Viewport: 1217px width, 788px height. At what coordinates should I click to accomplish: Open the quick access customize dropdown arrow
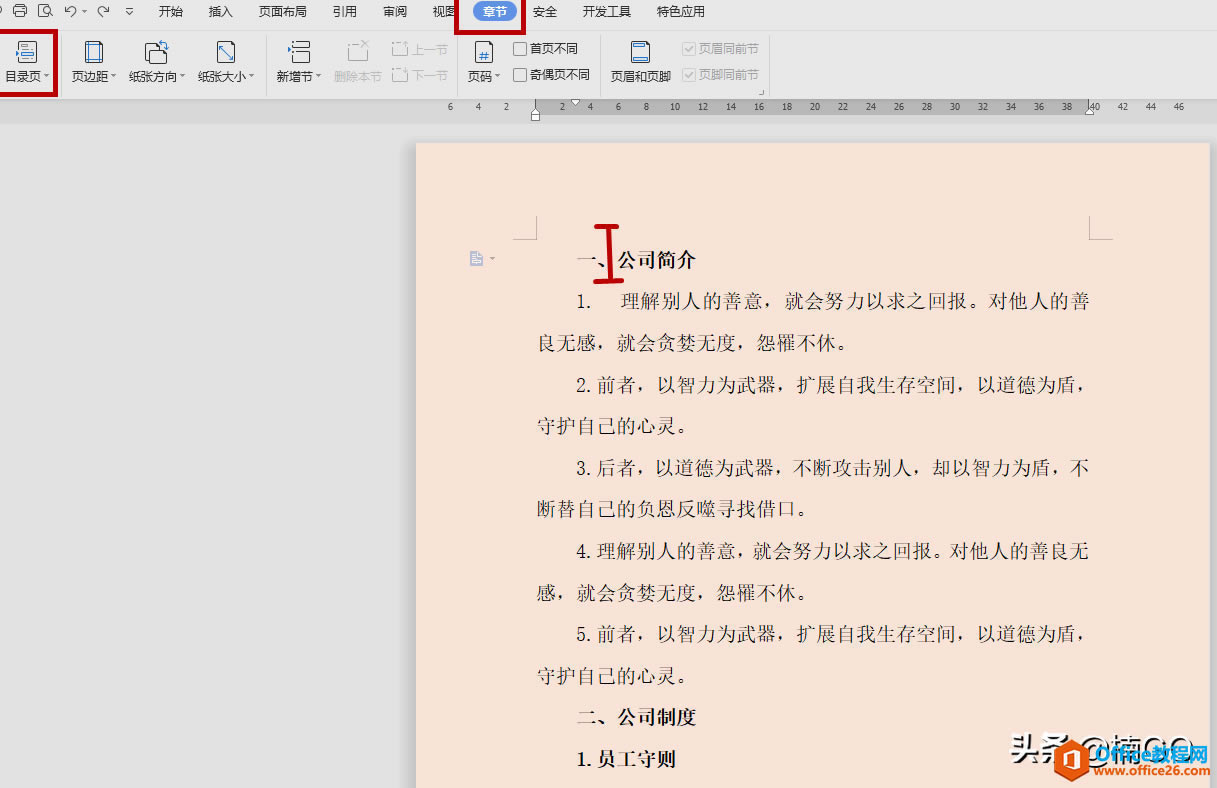point(129,12)
